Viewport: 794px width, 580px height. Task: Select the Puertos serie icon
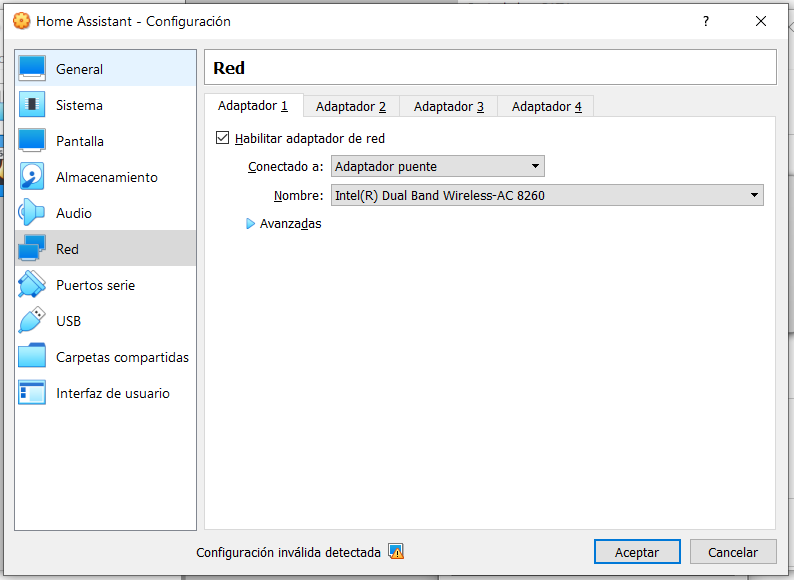click(32, 285)
